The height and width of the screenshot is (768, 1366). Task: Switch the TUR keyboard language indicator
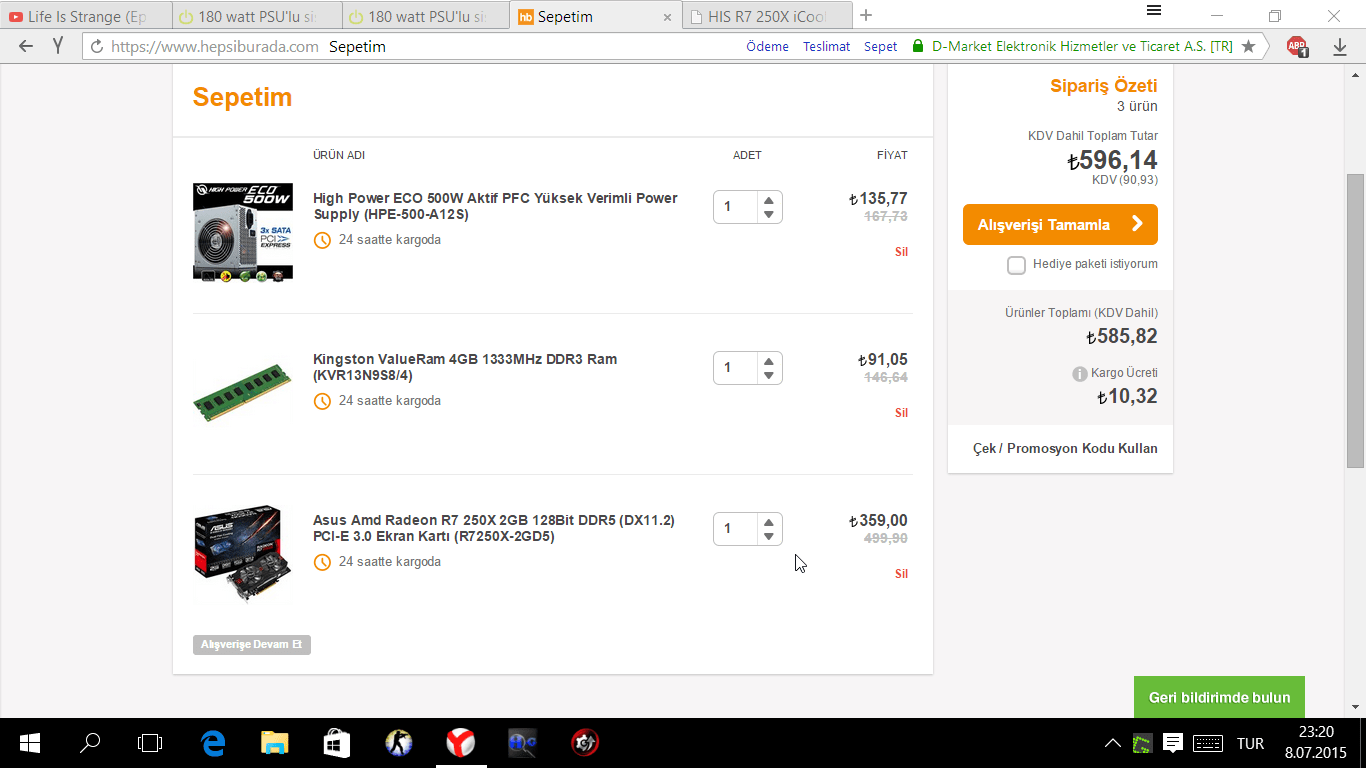[x=1250, y=744]
